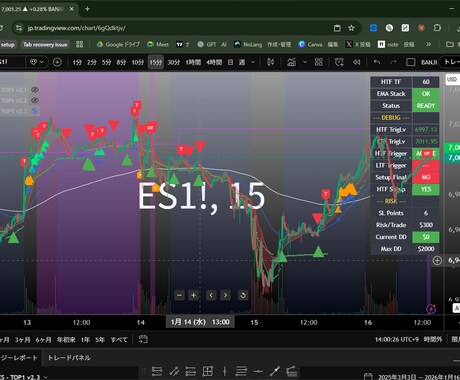Switch to the 30分 timeframe
This screenshot has height=380, width=460.
[x=173, y=62]
